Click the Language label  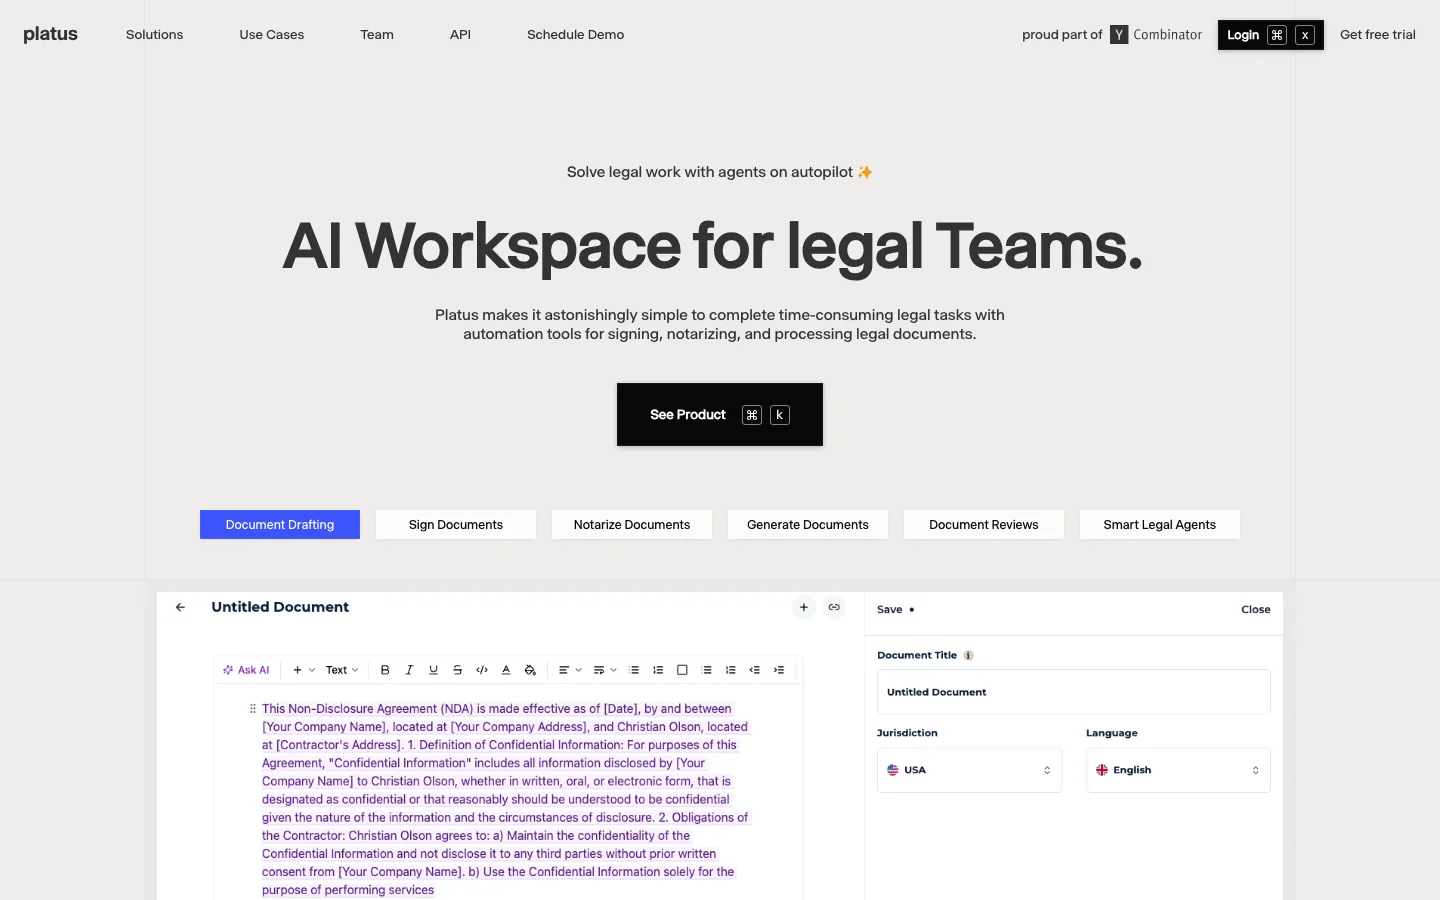[x=1112, y=733]
